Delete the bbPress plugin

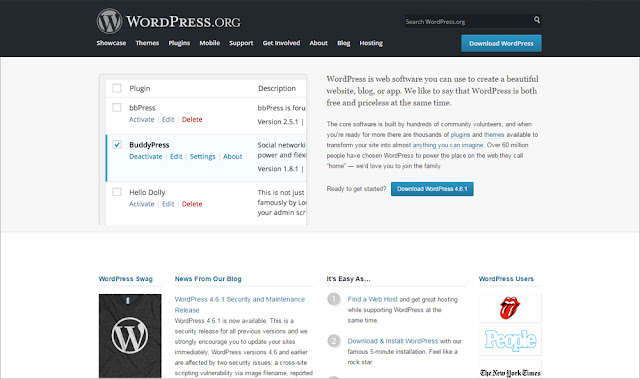[192, 120]
